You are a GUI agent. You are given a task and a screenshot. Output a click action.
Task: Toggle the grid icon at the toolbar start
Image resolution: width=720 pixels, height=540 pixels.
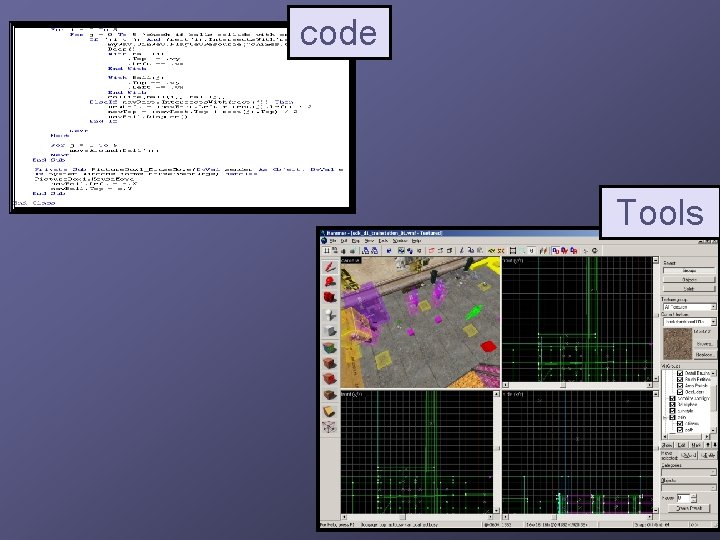pyautogui.click(x=326, y=251)
